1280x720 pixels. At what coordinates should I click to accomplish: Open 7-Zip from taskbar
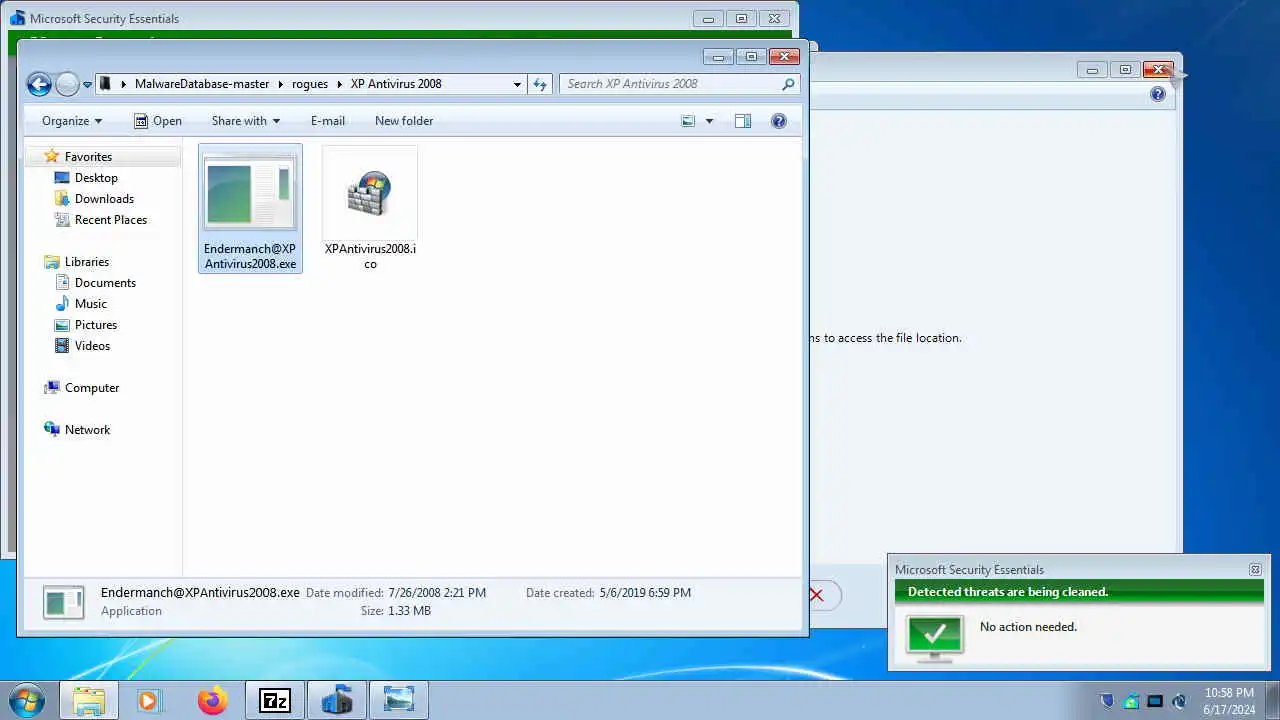coord(274,700)
